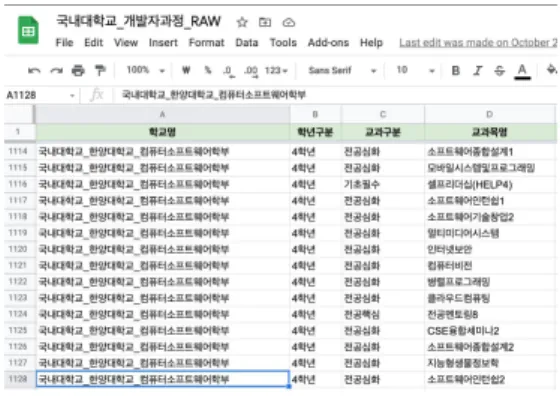Open the Sans Serif font dropdown
Viewport: 560px width, 396px height.
click(342, 70)
